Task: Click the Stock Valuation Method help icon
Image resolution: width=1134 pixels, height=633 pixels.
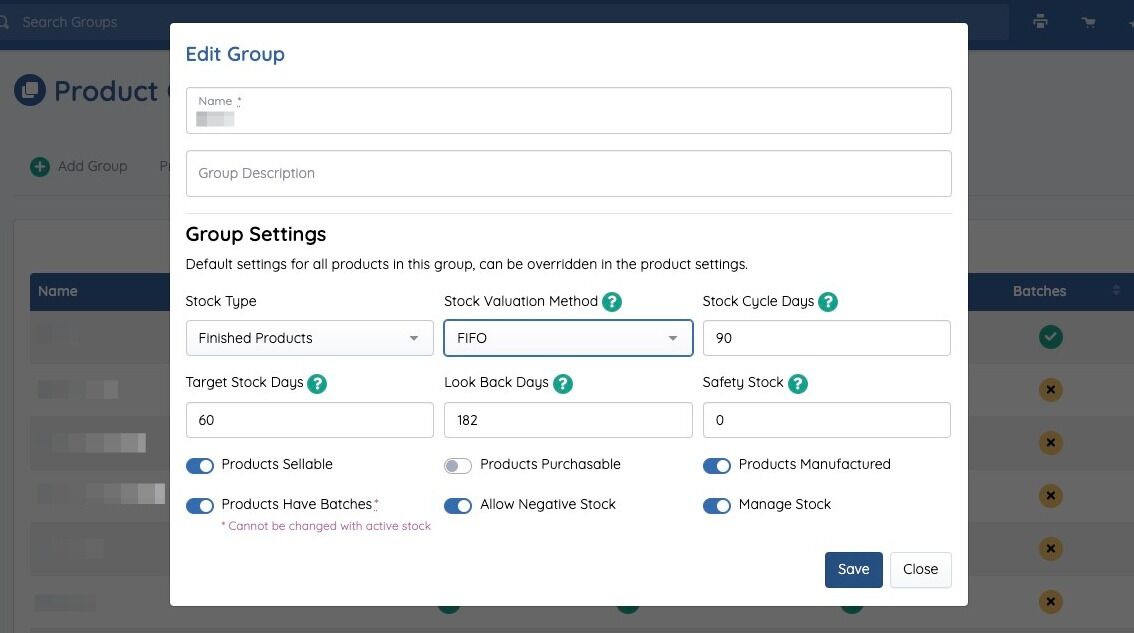Action: (612, 302)
